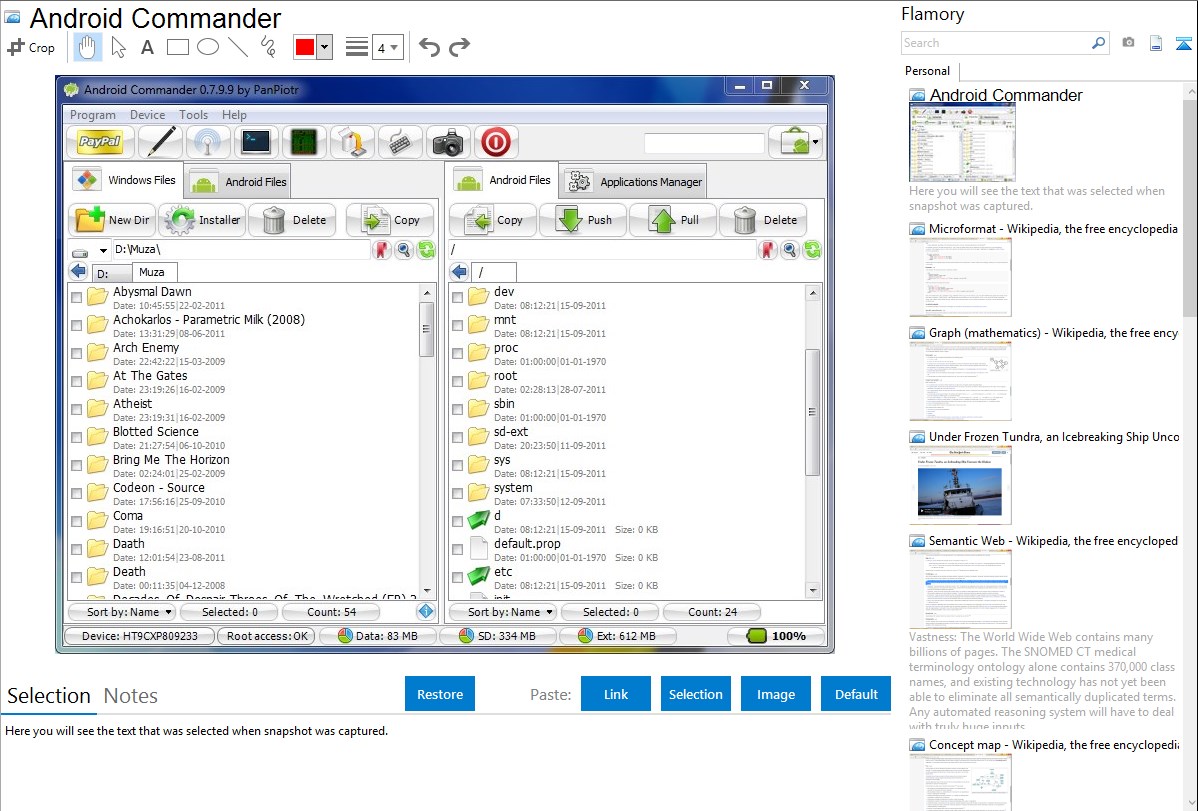The height and width of the screenshot is (811, 1198).
Task: Choose the arrow pointer tool
Action: click(x=118, y=47)
